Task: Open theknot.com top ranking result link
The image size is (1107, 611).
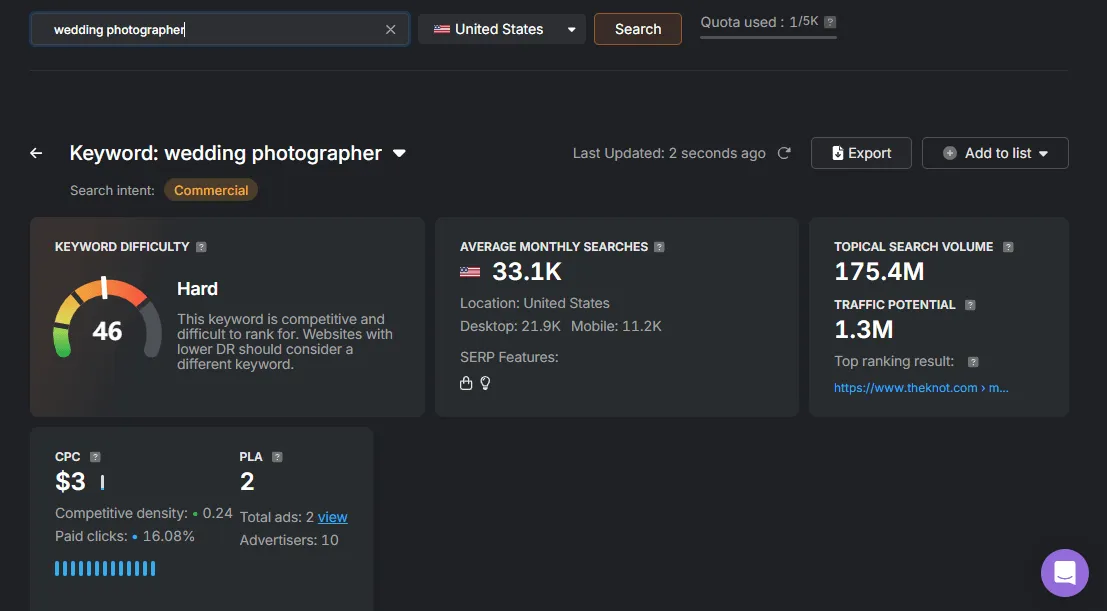Action: 921,388
